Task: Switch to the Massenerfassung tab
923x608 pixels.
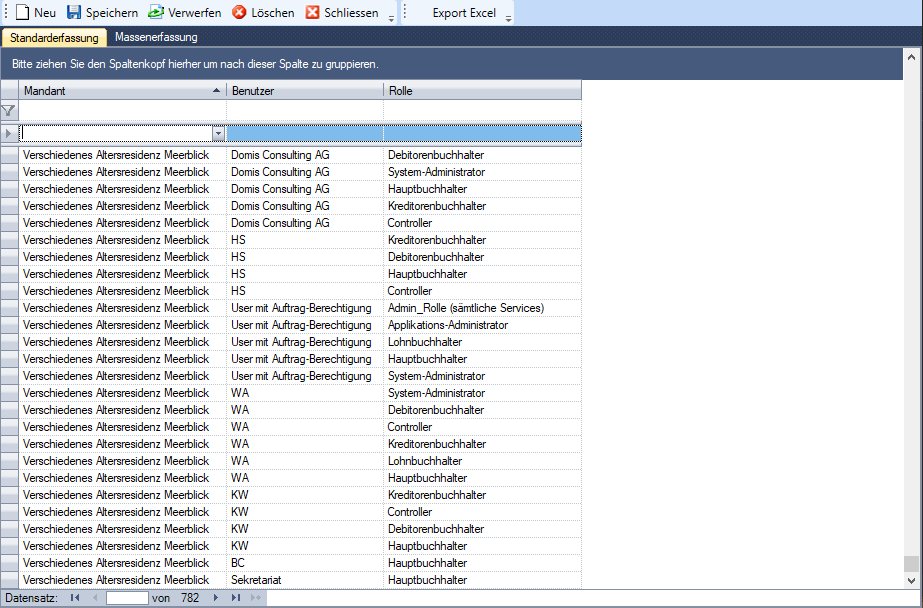Action: 156,37
